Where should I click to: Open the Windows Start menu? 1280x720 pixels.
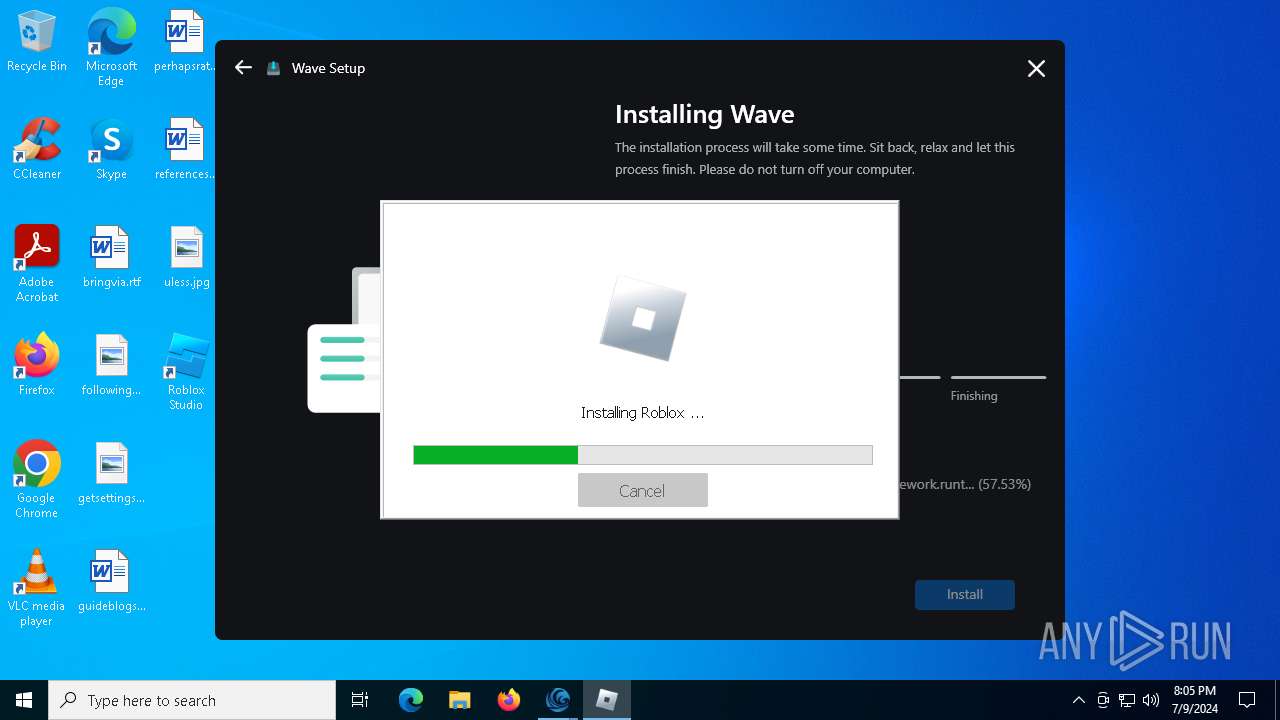(24, 700)
